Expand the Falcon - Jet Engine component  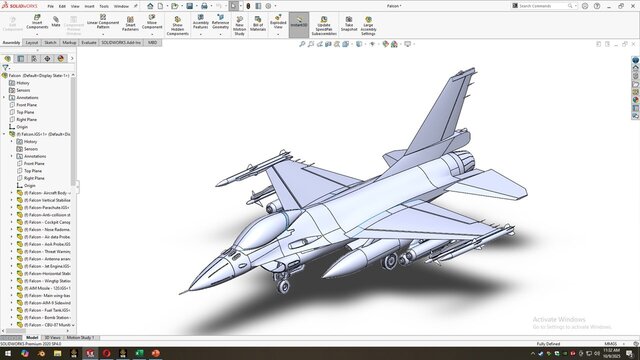click(12, 266)
